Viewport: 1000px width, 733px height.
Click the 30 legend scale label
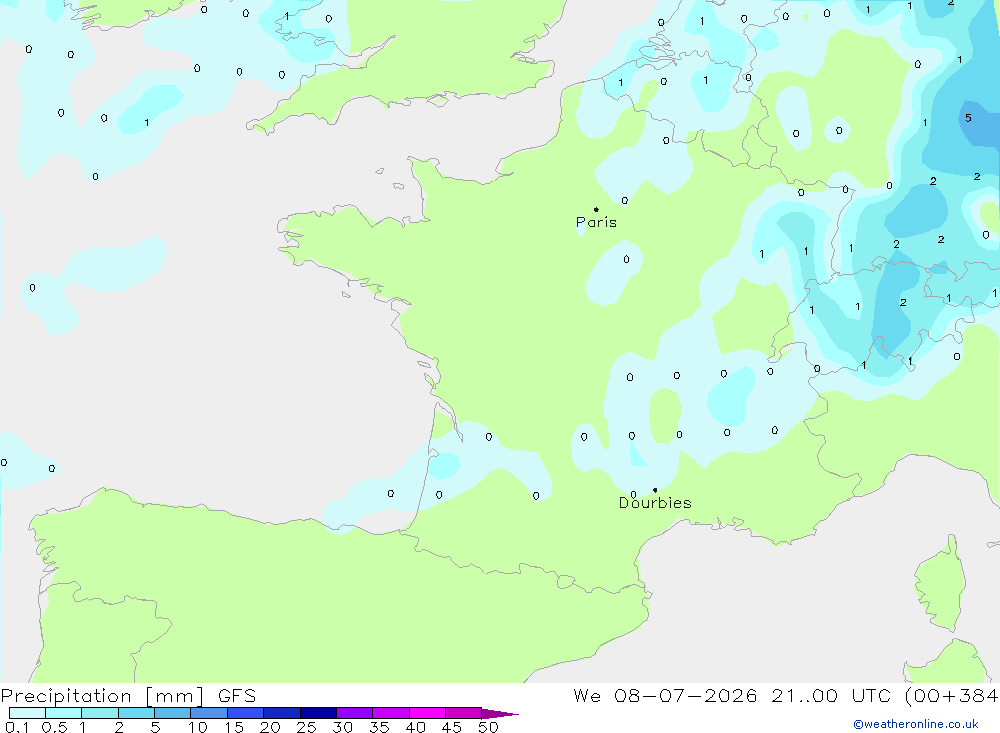tap(343, 727)
